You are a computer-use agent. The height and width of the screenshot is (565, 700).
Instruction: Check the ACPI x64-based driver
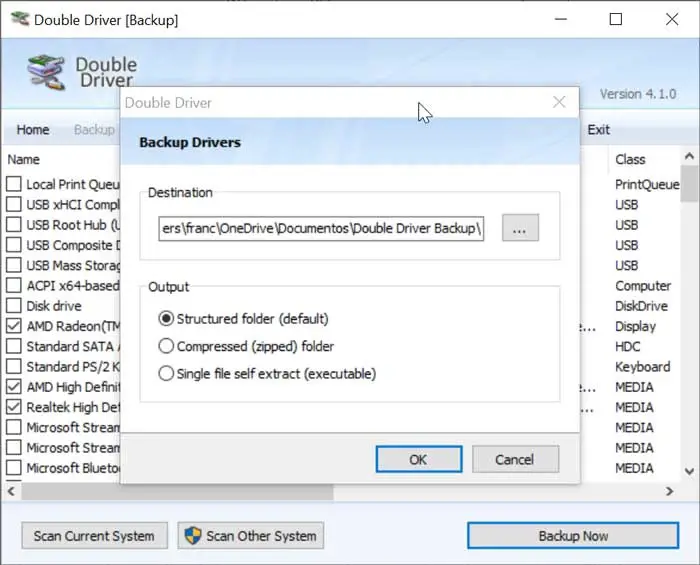[x=14, y=285]
